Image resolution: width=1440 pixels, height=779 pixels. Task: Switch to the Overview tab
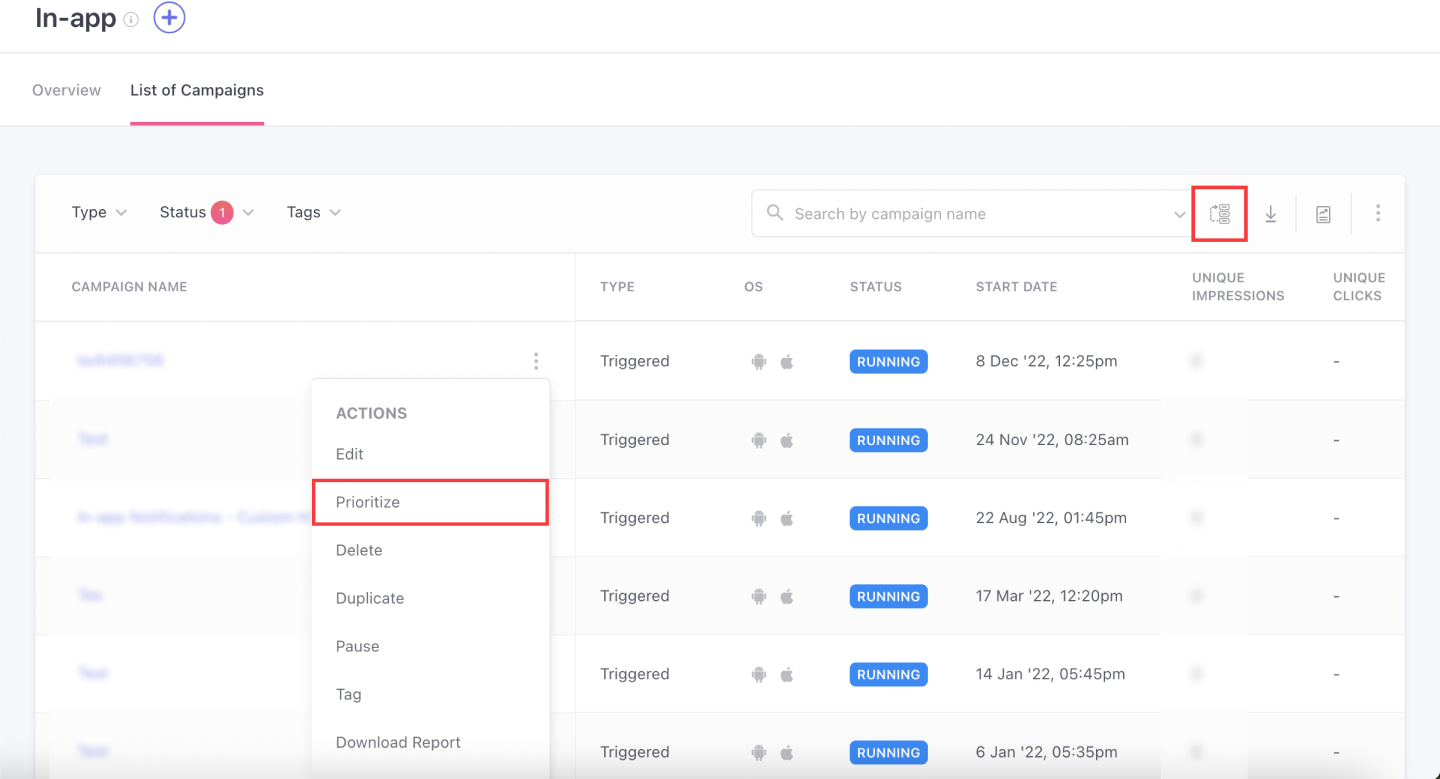click(66, 90)
